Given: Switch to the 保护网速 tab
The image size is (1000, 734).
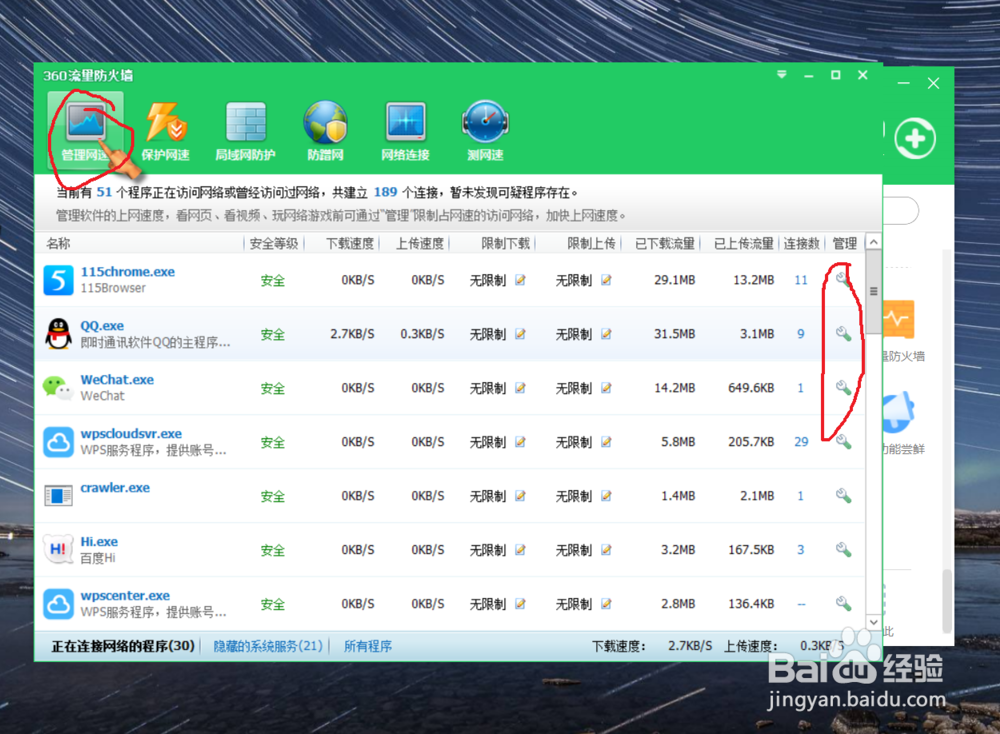Looking at the screenshot, I should [x=166, y=130].
